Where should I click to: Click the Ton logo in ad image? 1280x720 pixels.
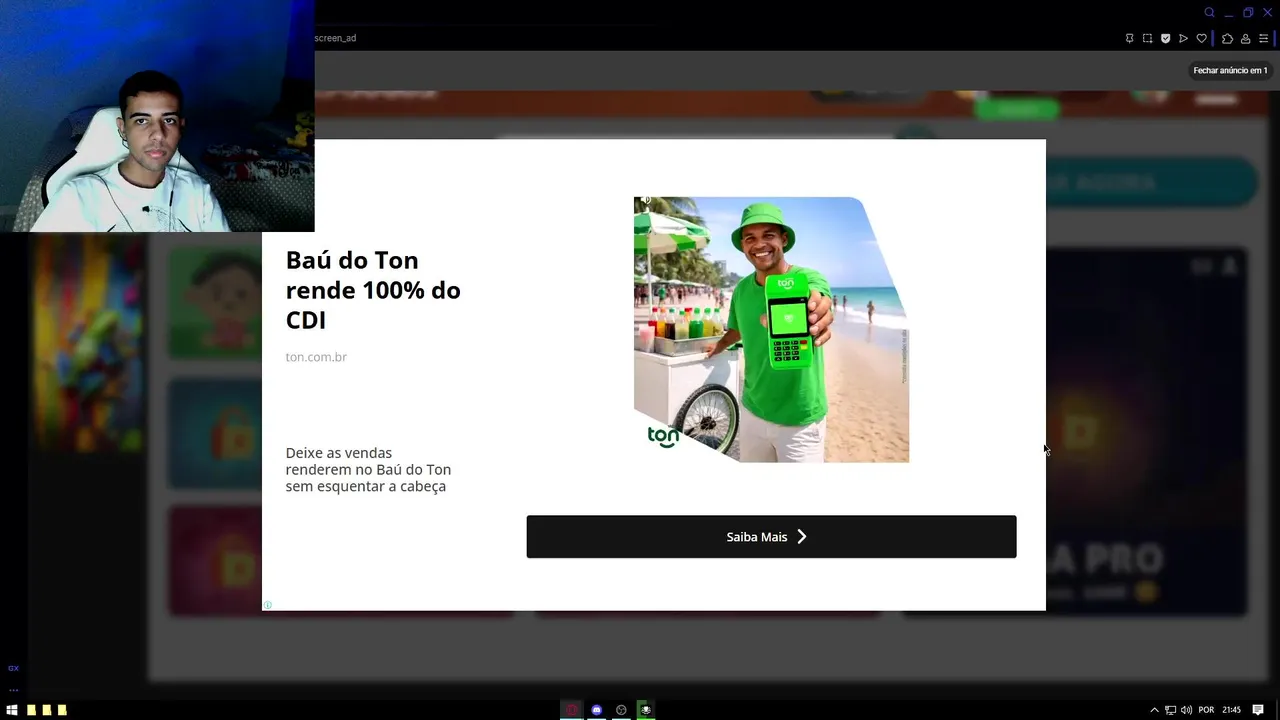[x=663, y=436]
